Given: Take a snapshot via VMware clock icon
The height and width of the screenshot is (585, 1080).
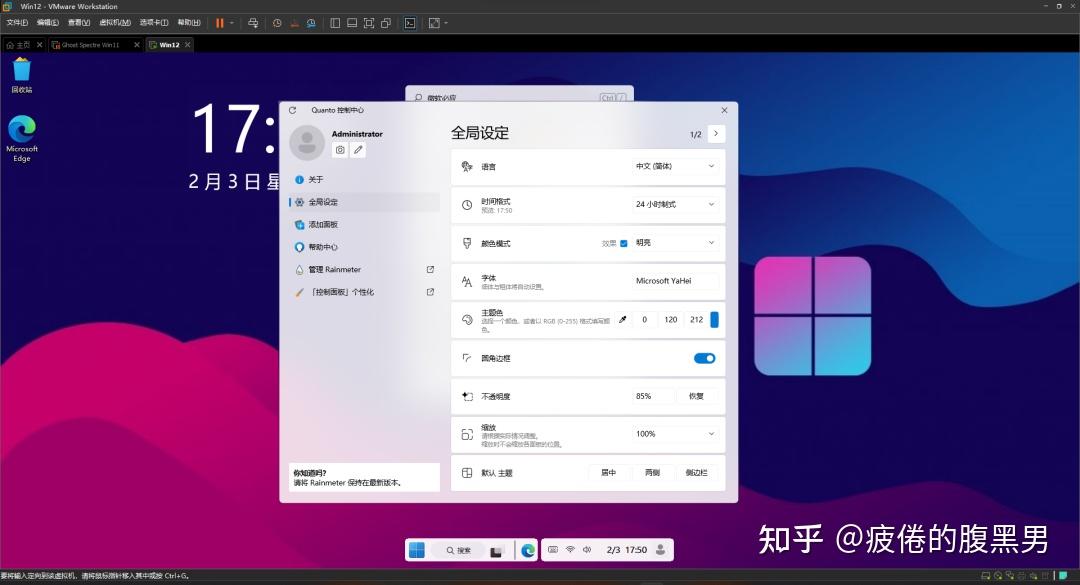Looking at the screenshot, I should pyautogui.click(x=278, y=22).
